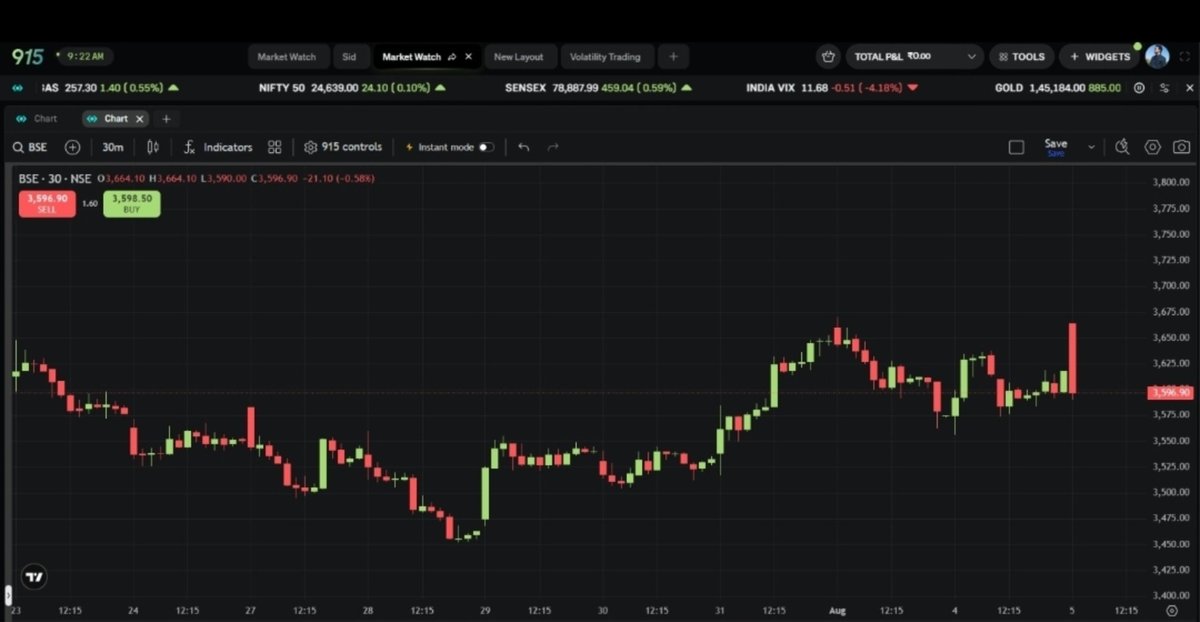The width and height of the screenshot is (1200, 622).
Task: Open the quick search lightning magnifier
Action: click(1122, 147)
